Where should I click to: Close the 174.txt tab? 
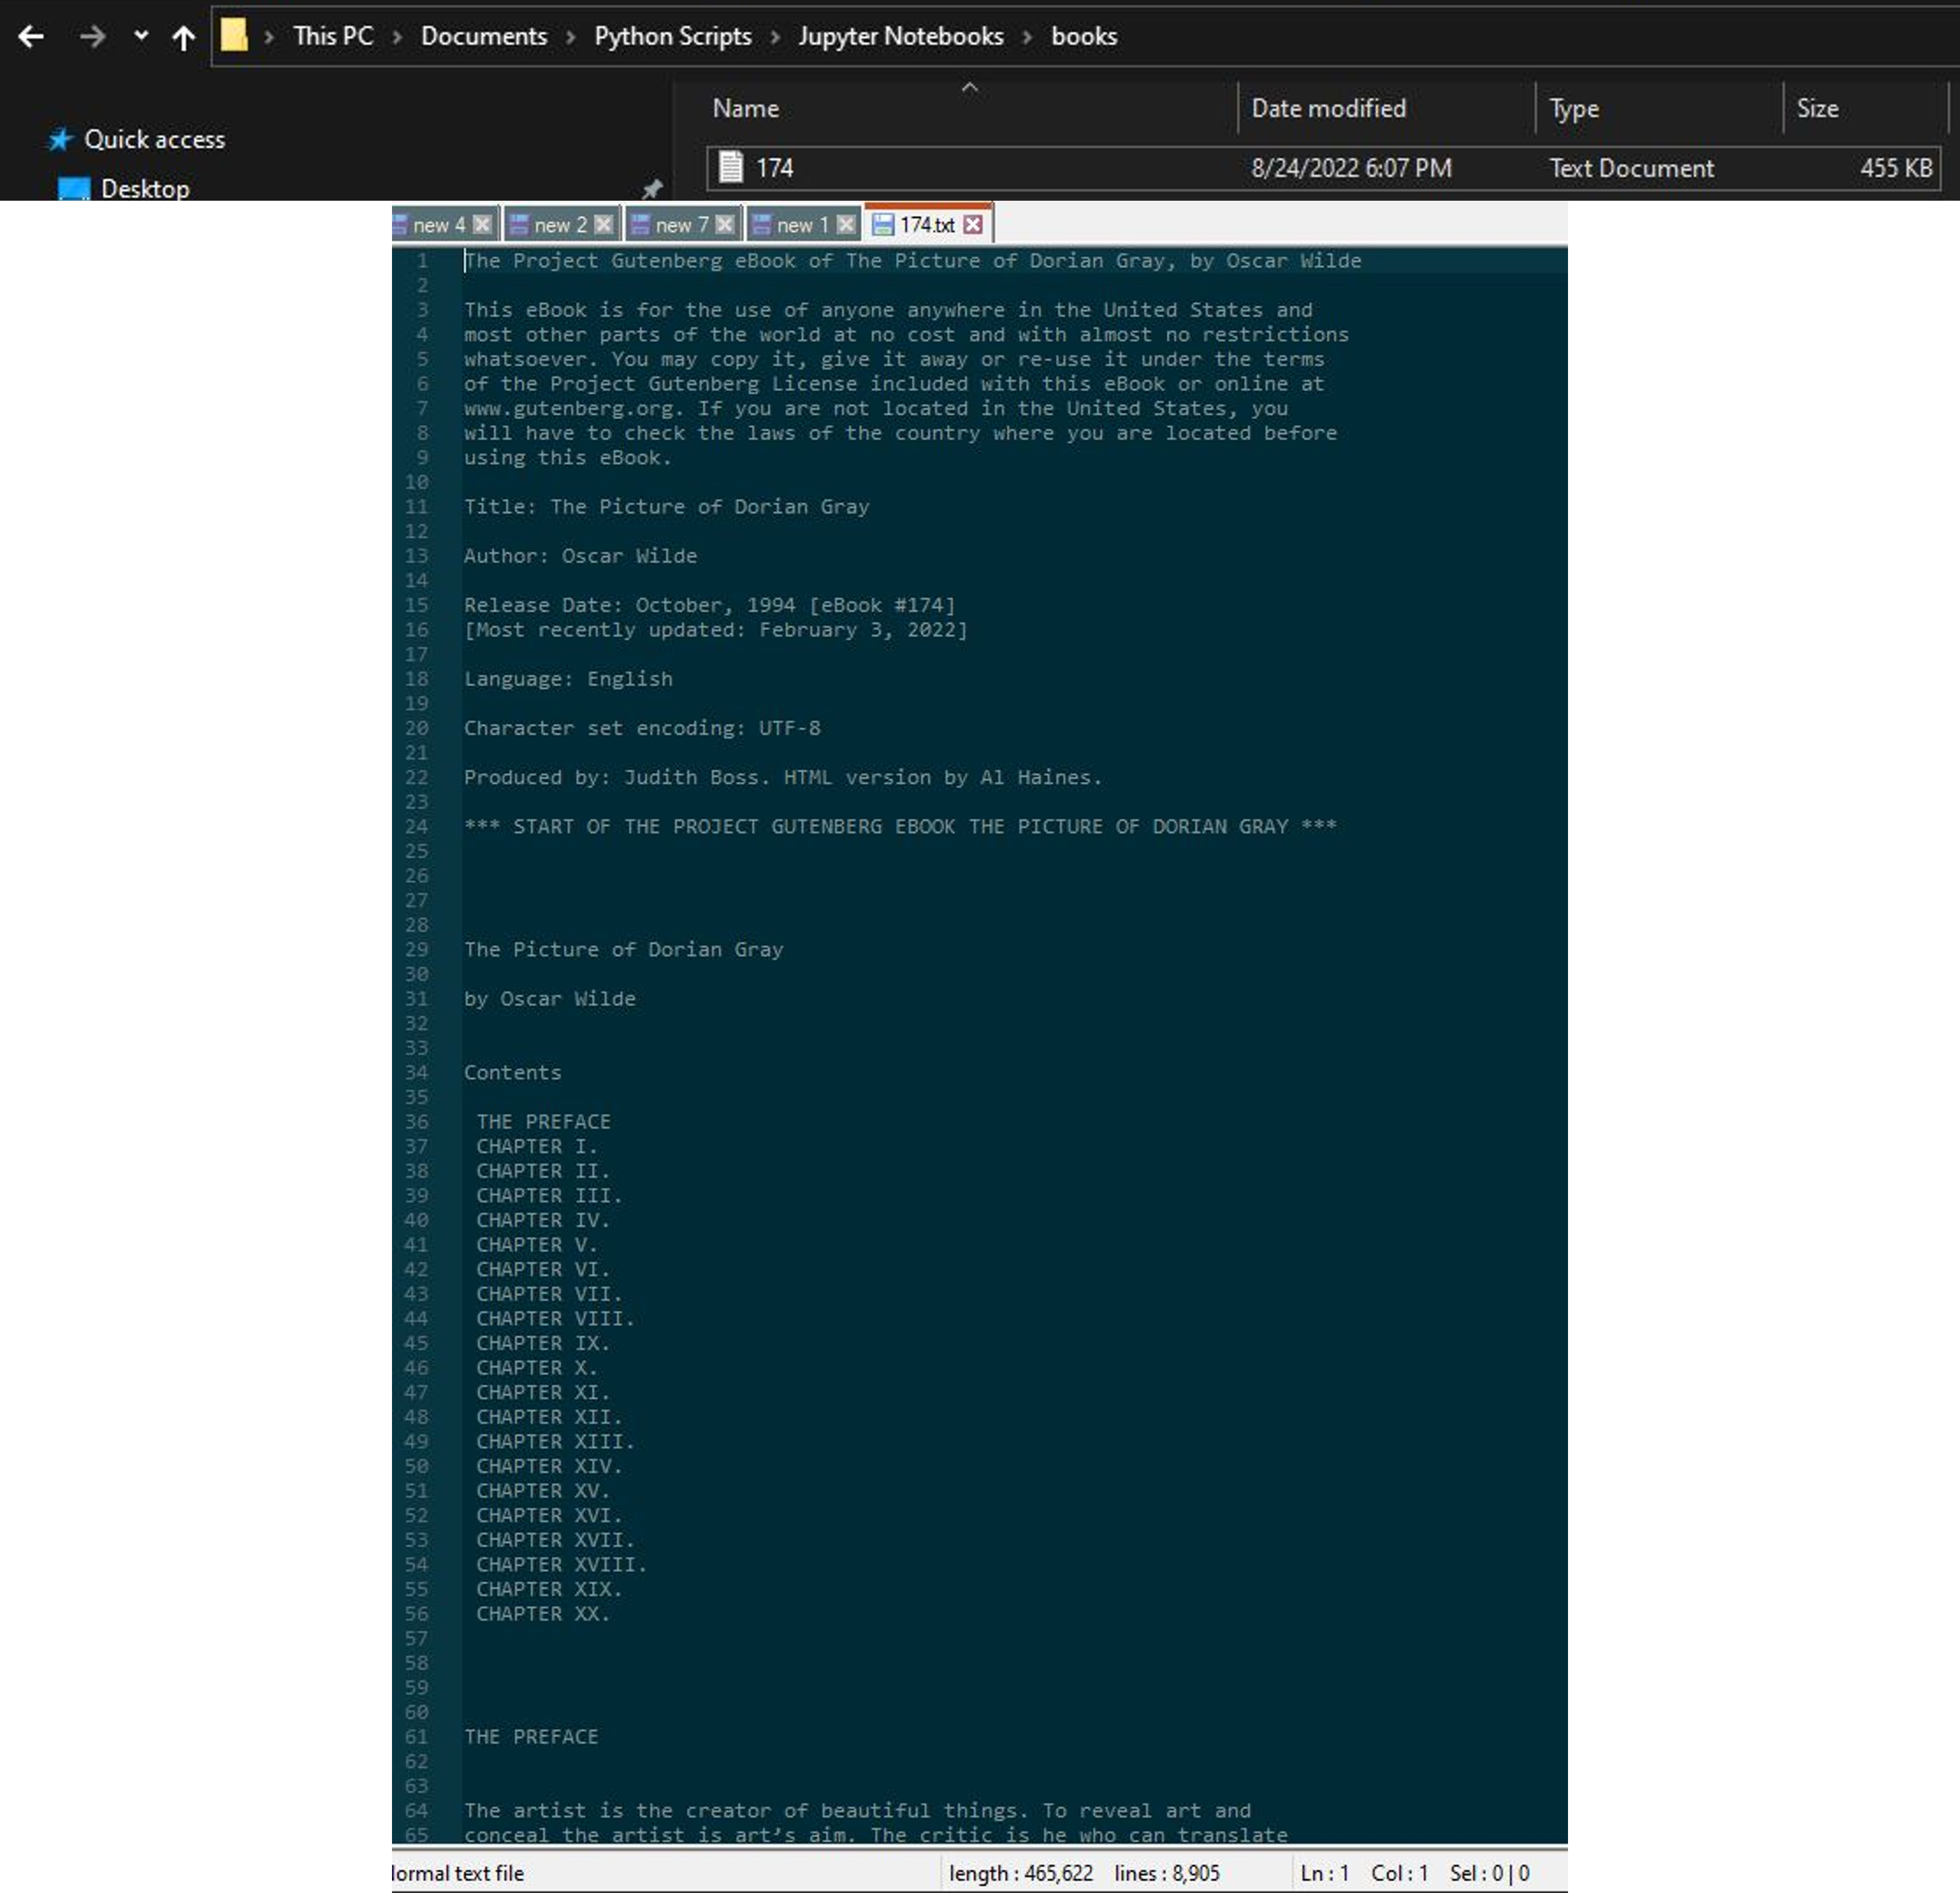973,225
